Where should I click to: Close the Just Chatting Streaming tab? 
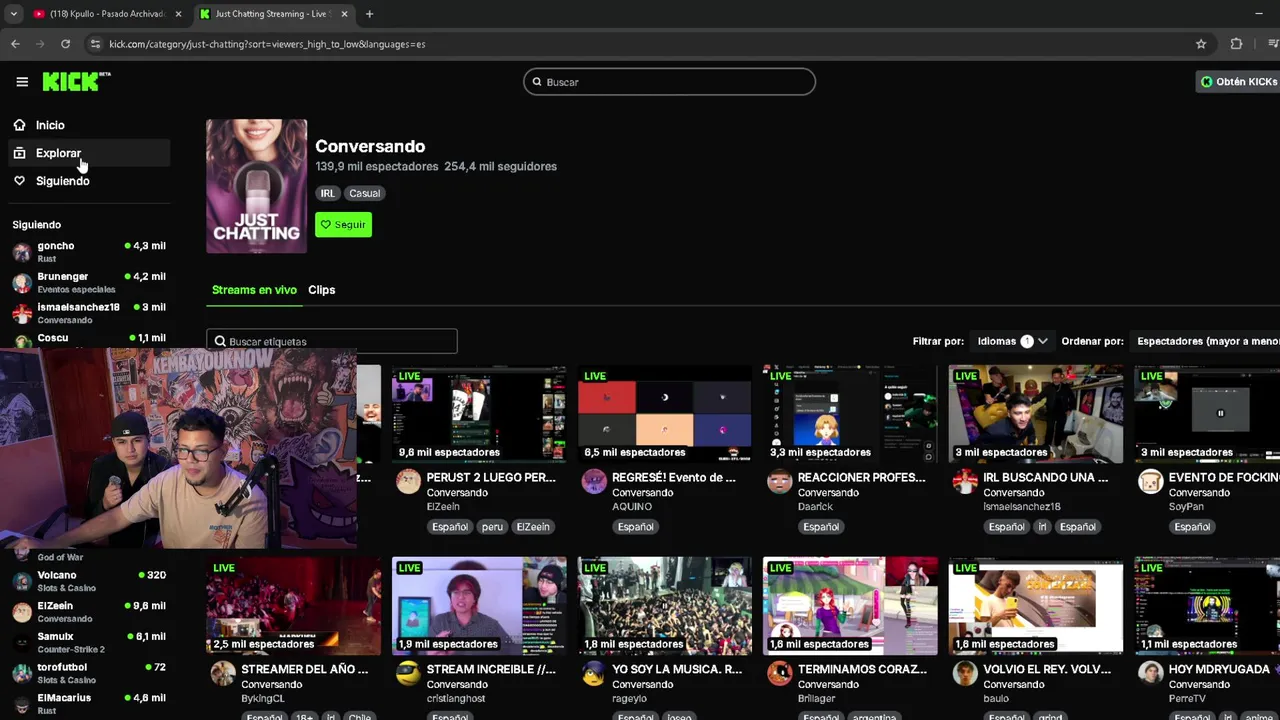click(x=344, y=14)
